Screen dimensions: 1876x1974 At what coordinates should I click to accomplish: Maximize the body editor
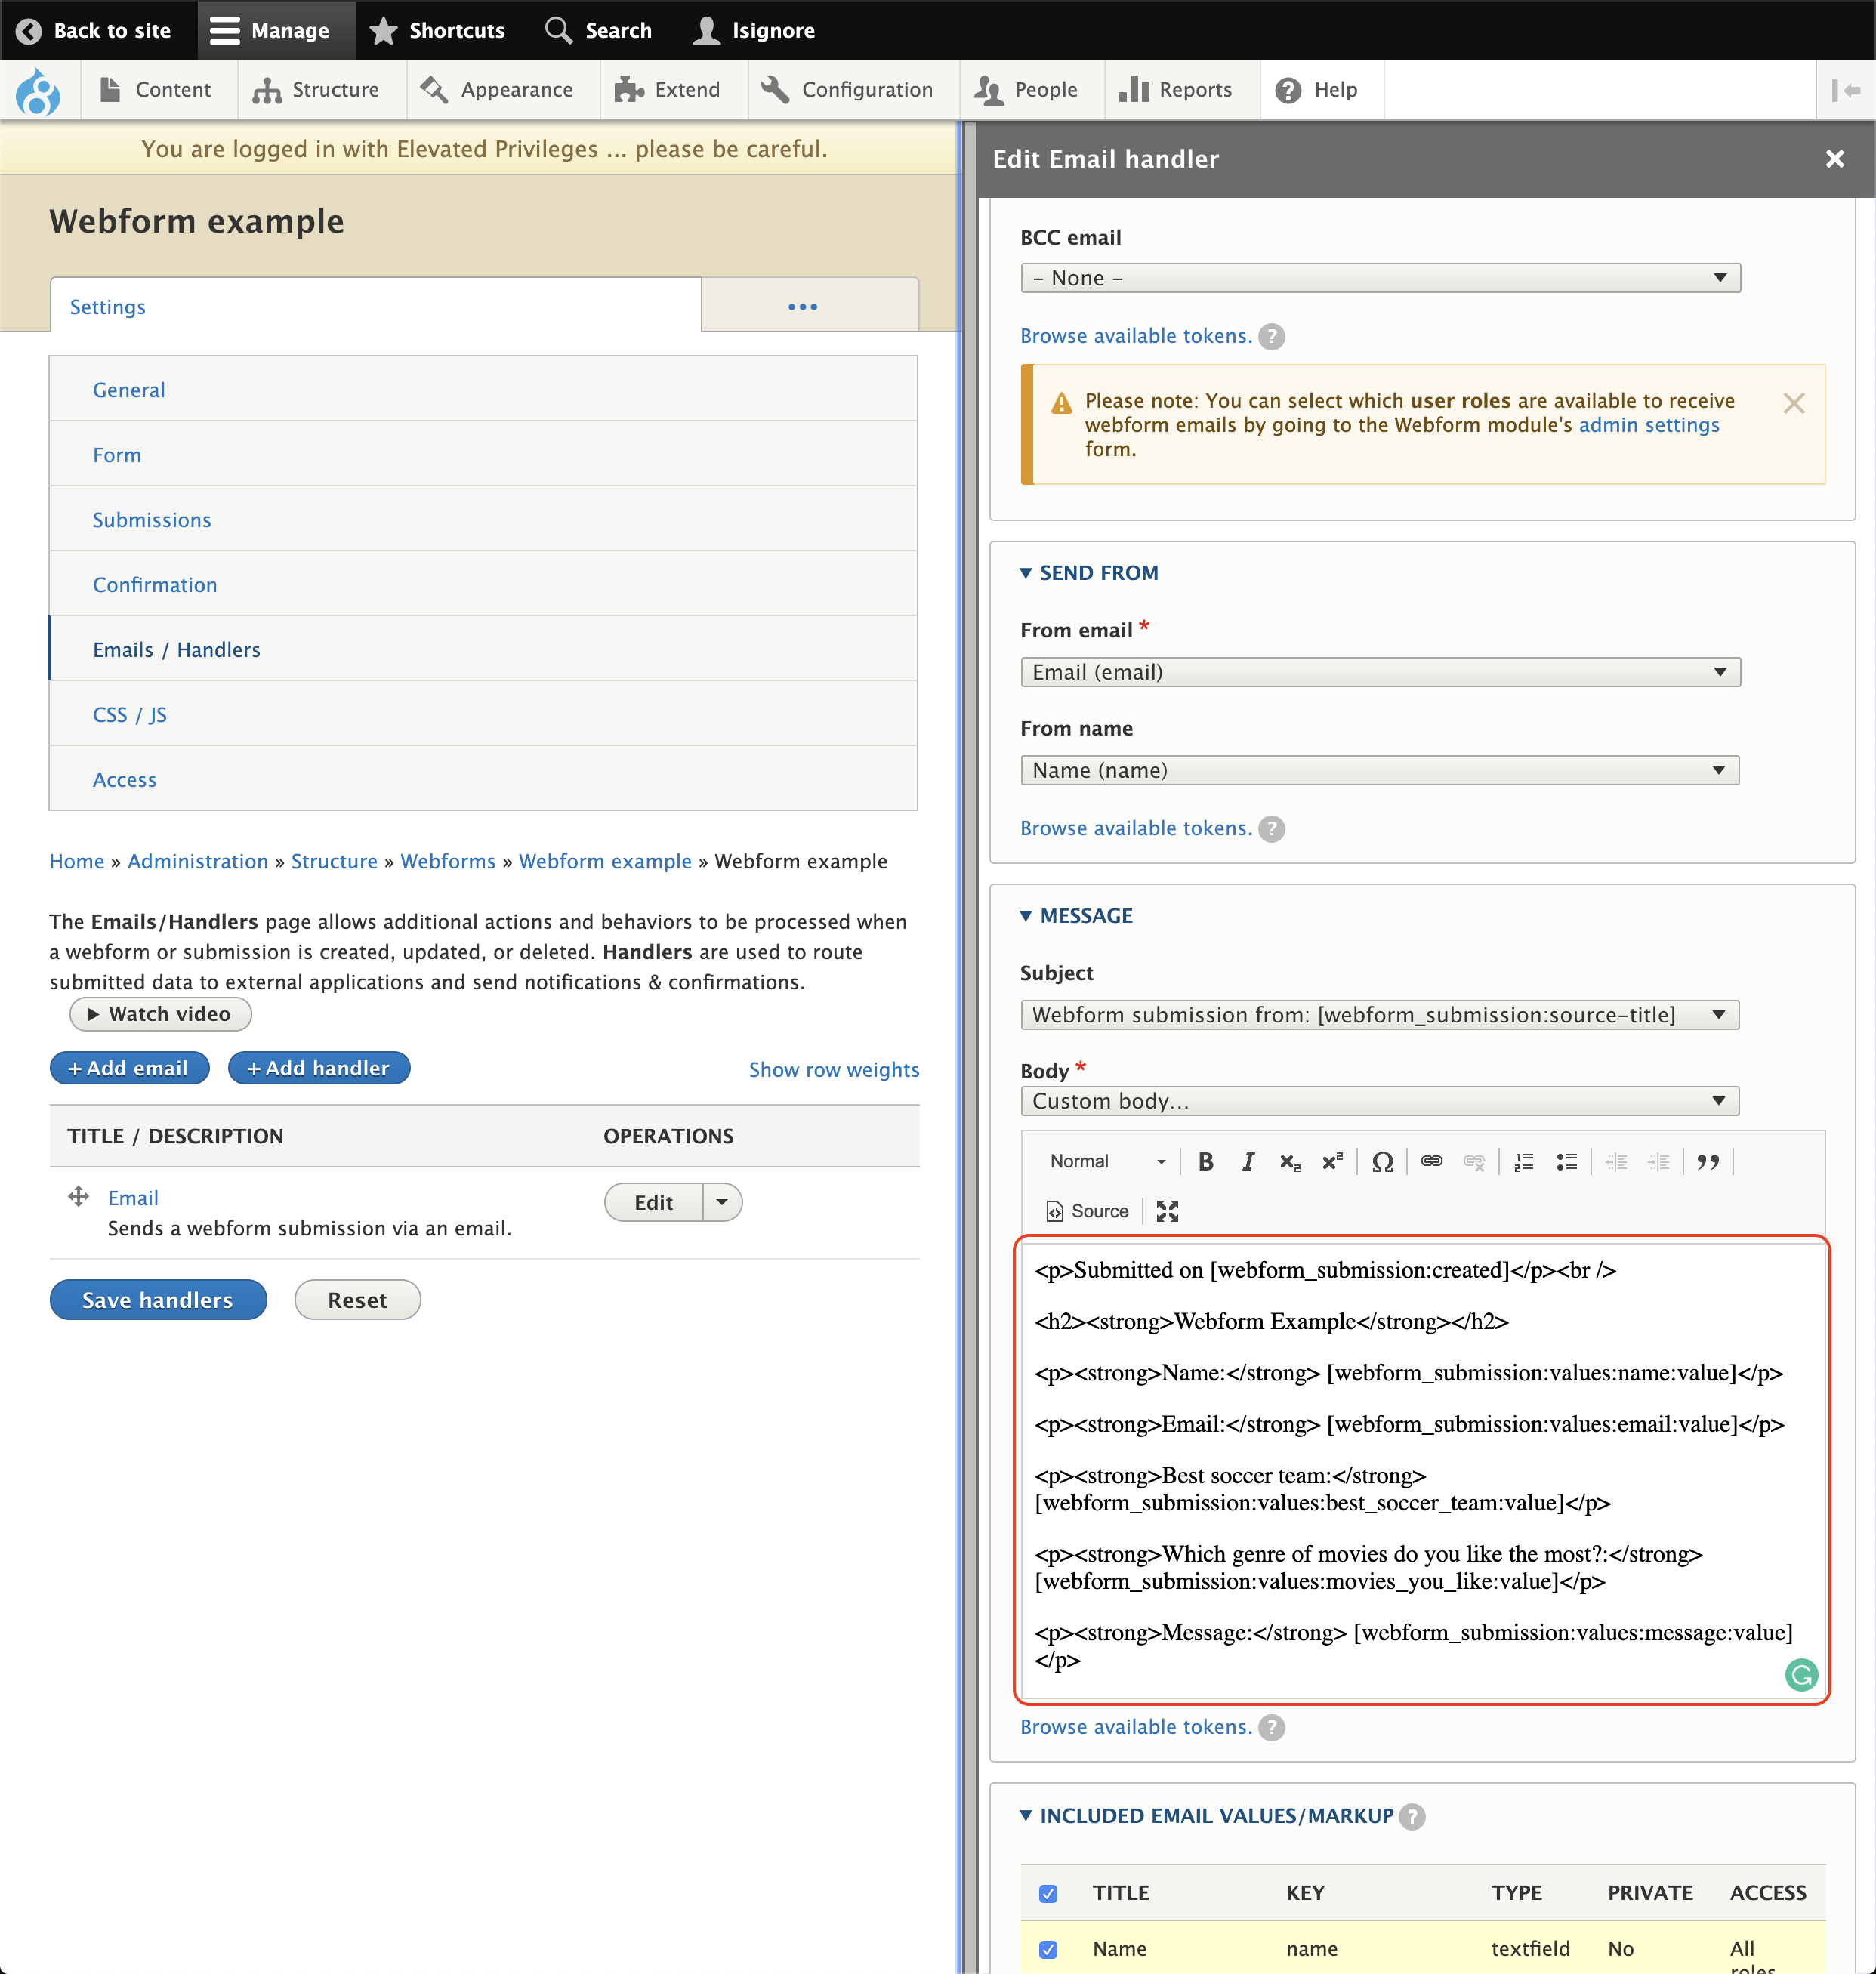[1167, 1211]
